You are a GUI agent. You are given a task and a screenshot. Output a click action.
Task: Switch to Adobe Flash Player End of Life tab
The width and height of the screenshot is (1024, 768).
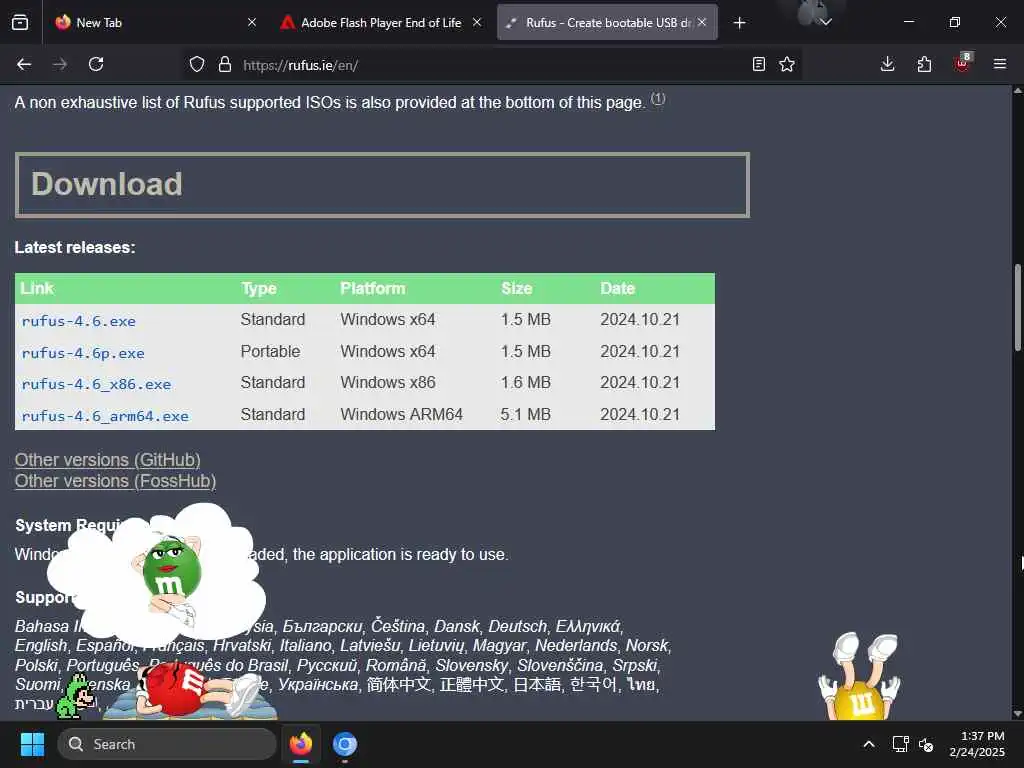point(381,22)
